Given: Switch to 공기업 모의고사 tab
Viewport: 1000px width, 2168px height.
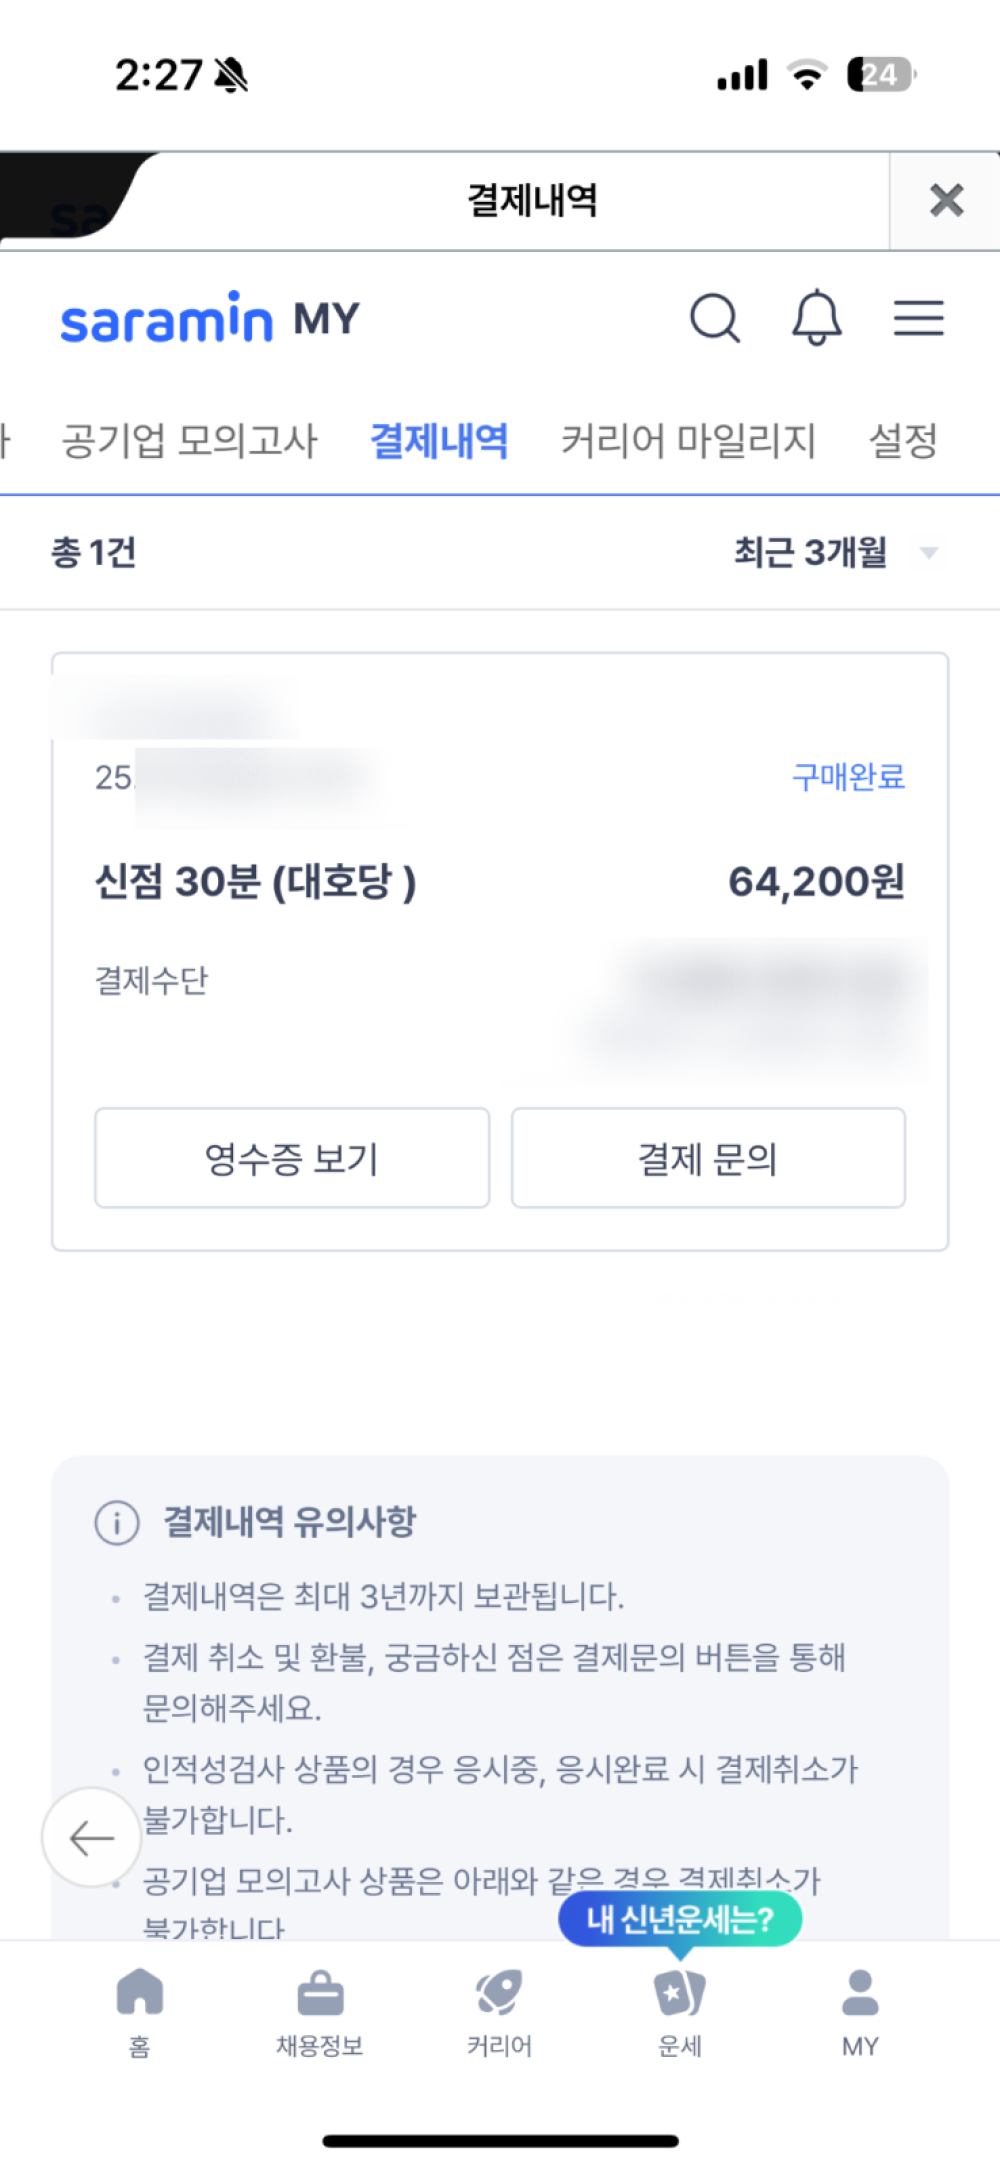Looking at the screenshot, I should click(189, 441).
